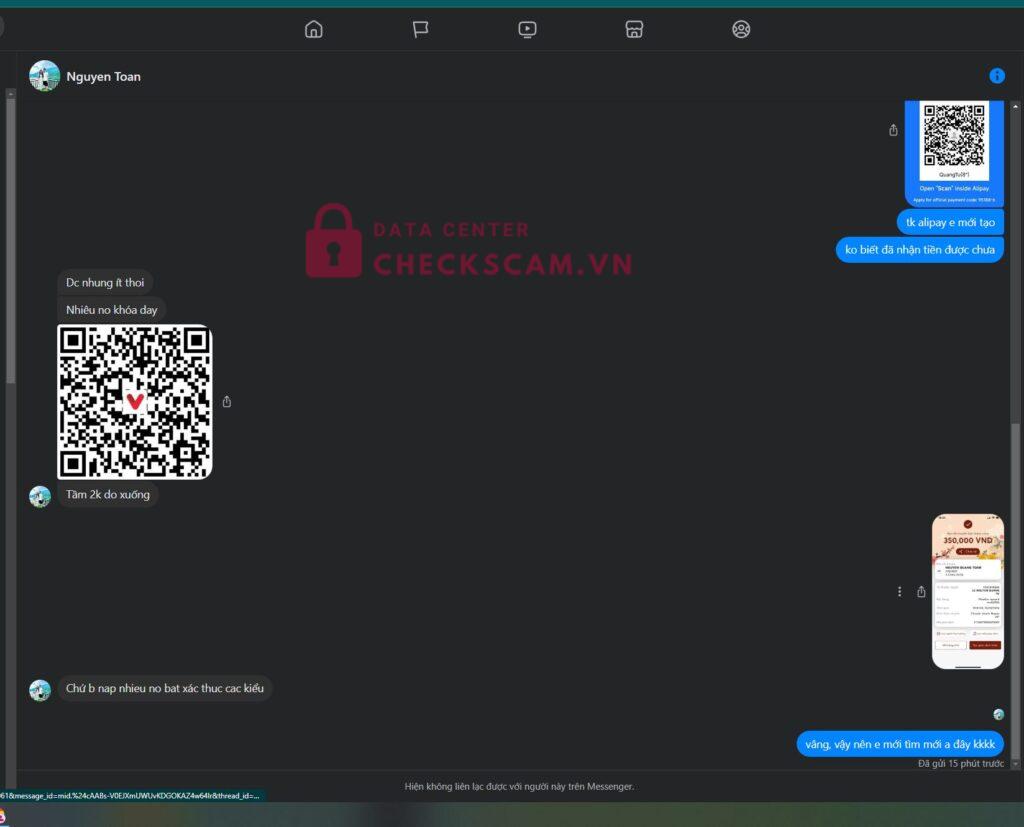The image size is (1024, 827).
Task: Open the Groups icon in top navigation
Action: pos(741,29)
